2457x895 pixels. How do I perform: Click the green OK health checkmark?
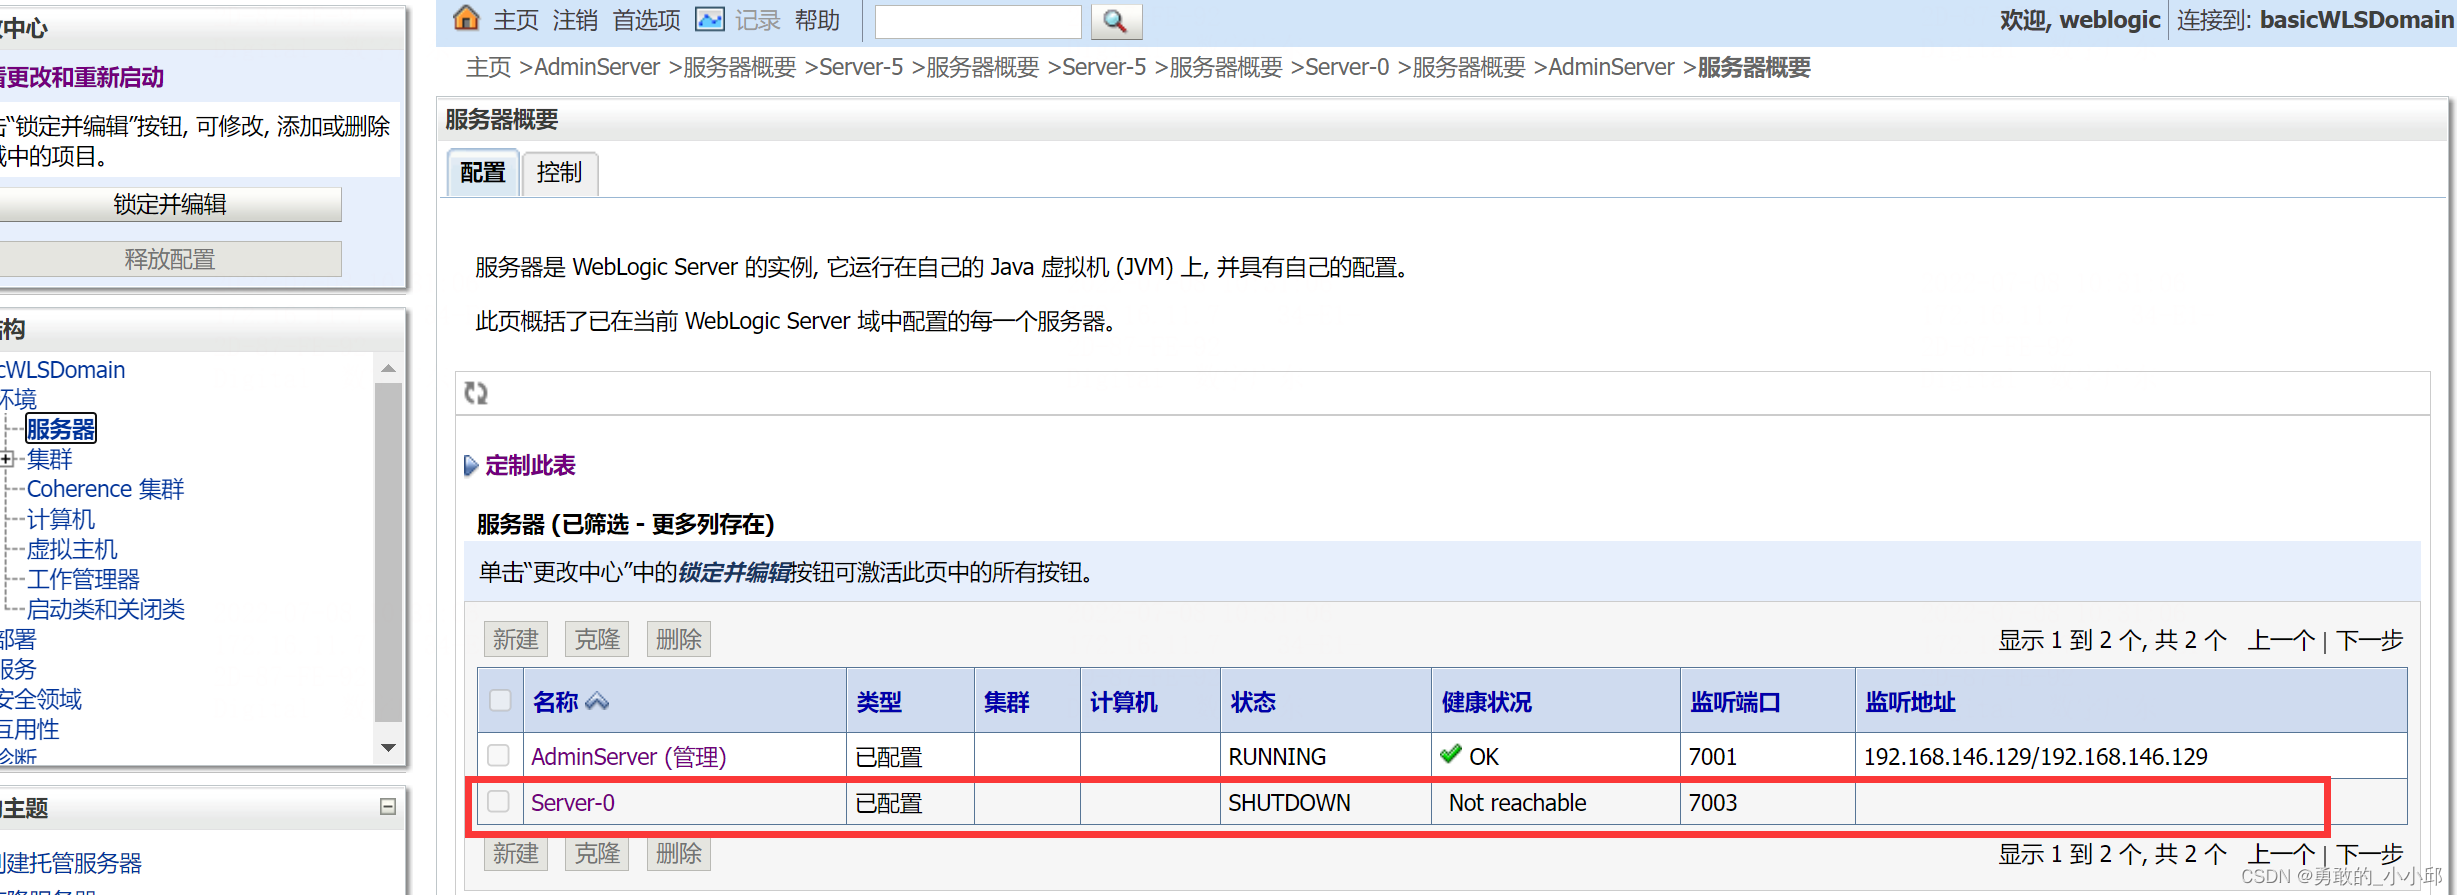point(1450,755)
